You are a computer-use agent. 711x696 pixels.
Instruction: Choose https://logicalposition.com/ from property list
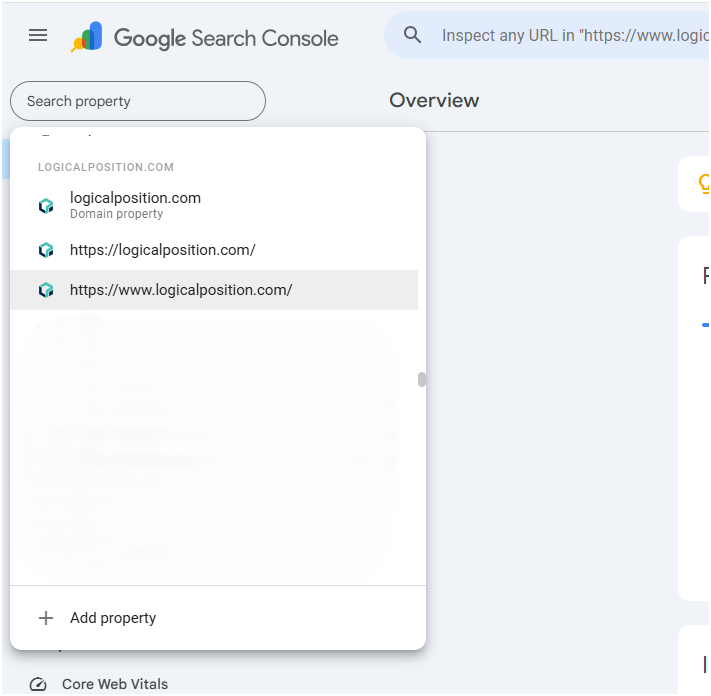[162, 250]
